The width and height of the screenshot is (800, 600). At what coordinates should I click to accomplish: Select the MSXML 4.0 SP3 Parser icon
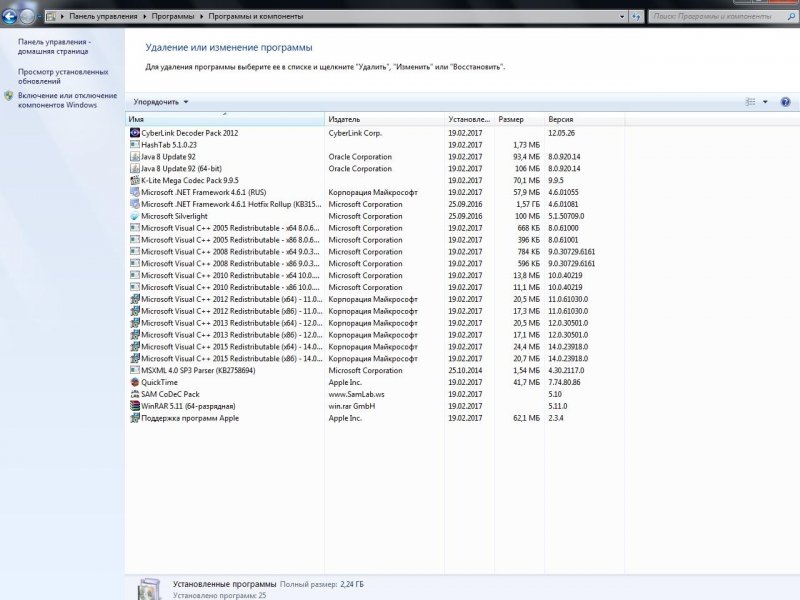click(x=135, y=370)
